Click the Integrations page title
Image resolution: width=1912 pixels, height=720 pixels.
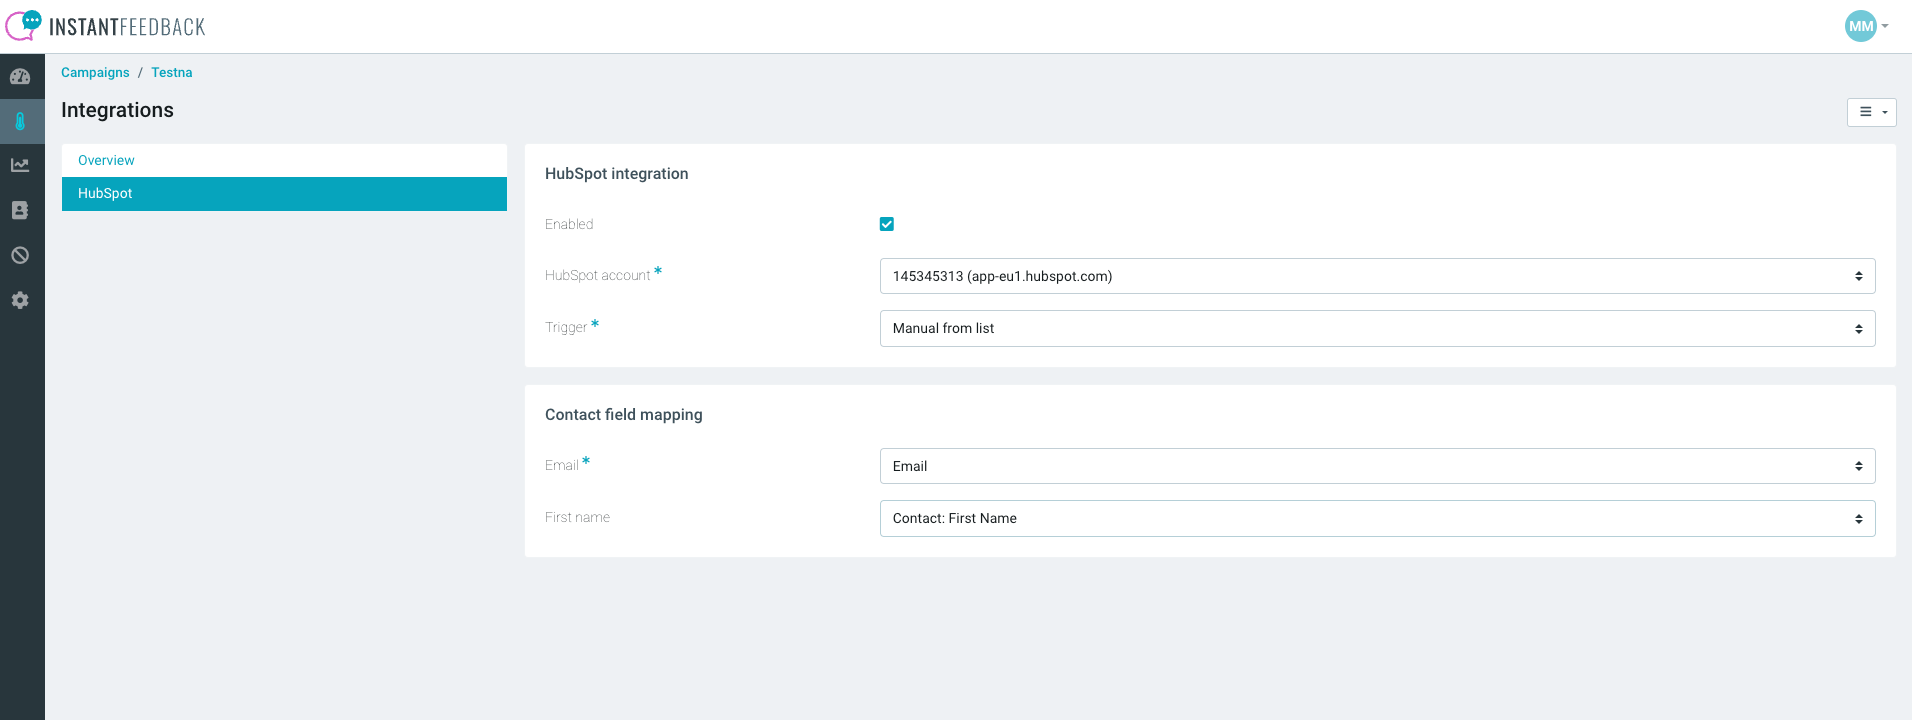[117, 110]
